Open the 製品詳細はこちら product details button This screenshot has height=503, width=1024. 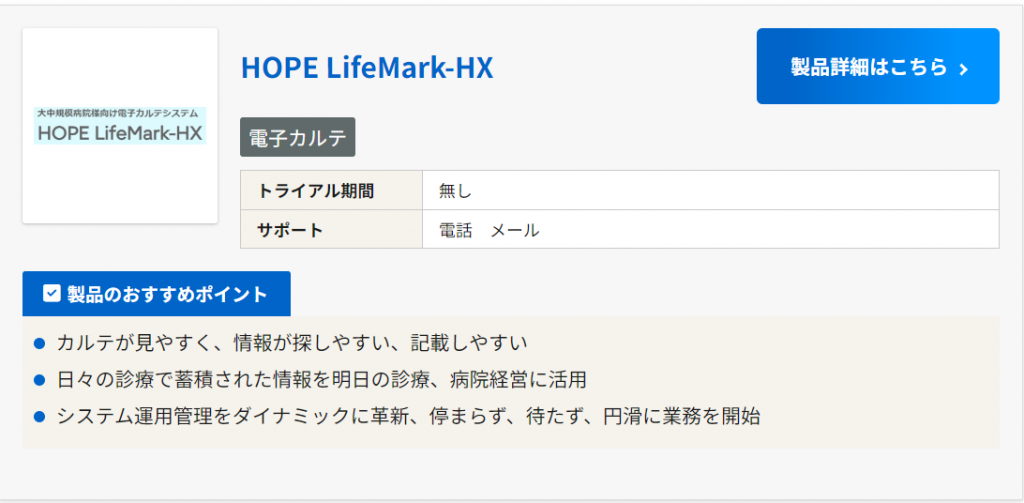tap(877, 66)
